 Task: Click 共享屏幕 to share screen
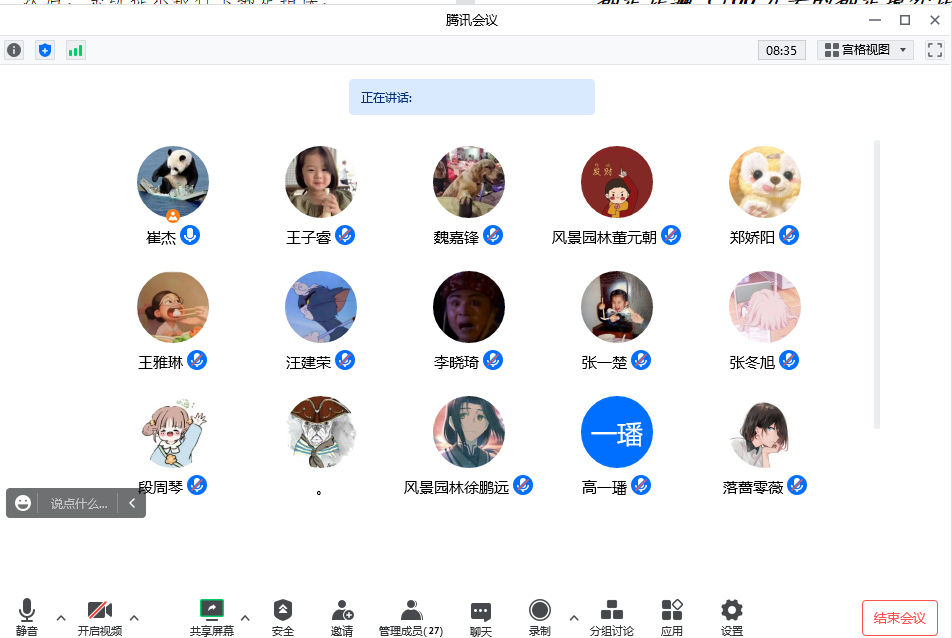212,617
